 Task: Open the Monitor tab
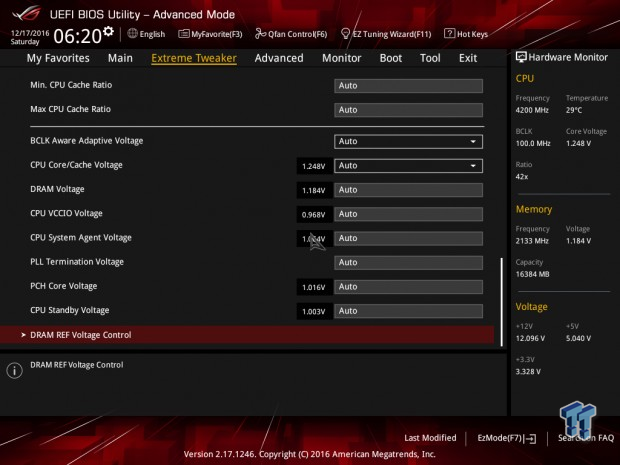pyautogui.click(x=342, y=58)
